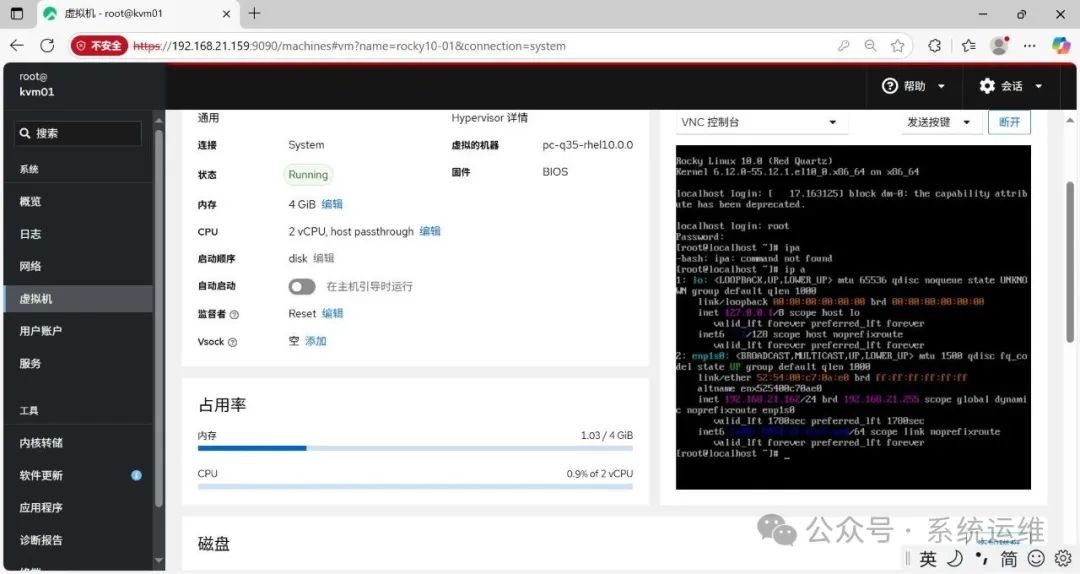
Task: Click the 添加 link for Vsock
Action: tap(316, 341)
